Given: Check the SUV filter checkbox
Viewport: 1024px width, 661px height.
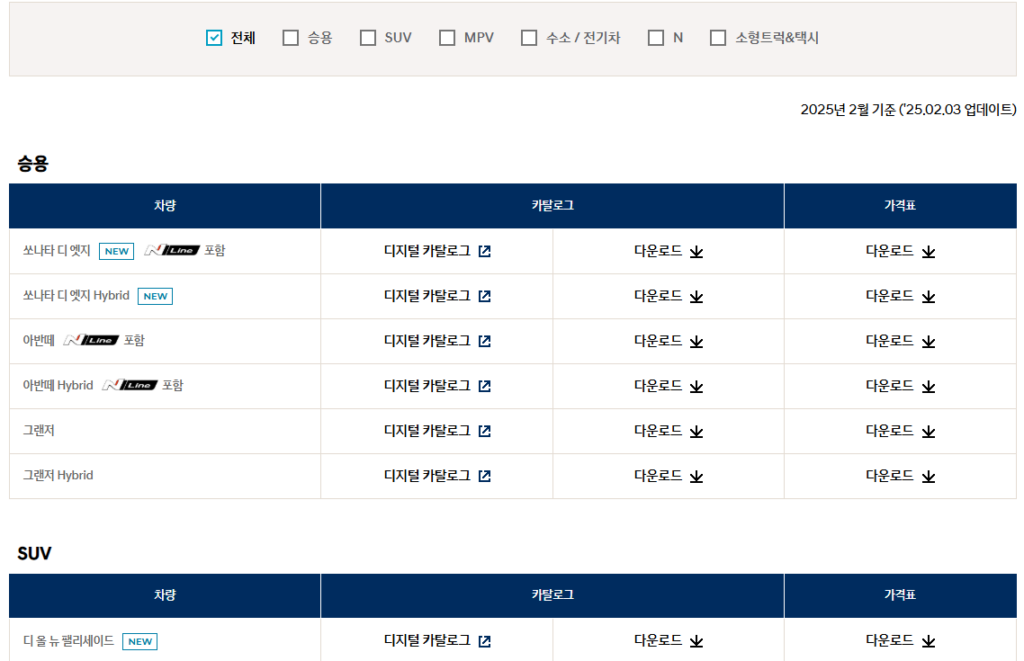Looking at the screenshot, I should 368,38.
